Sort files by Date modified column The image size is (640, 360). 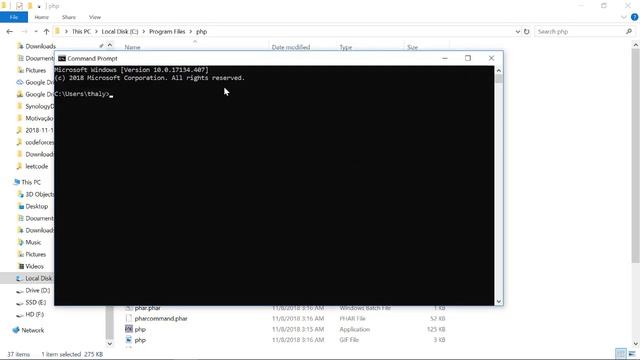pos(291,47)
